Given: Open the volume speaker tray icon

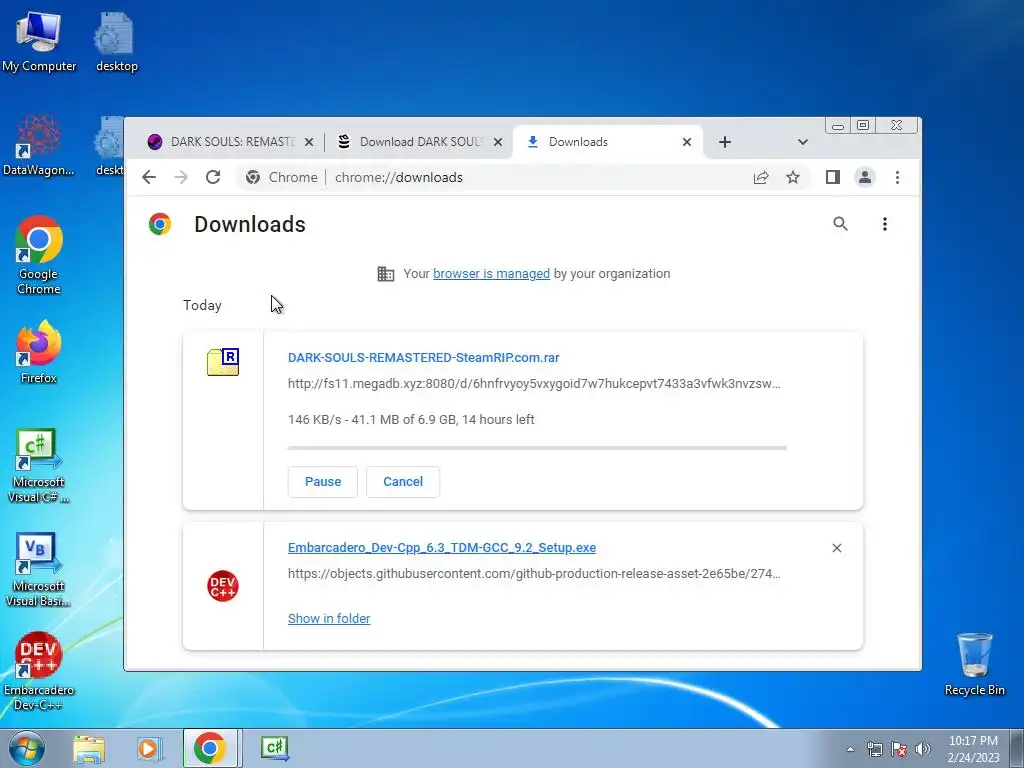Looking at the screenshot, I should tap(922, 749).
